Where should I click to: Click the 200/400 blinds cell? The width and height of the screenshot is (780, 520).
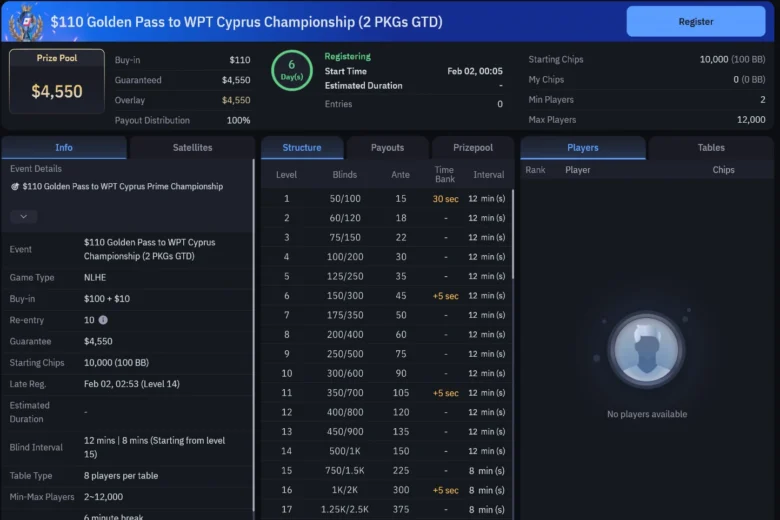pos(345,334)
